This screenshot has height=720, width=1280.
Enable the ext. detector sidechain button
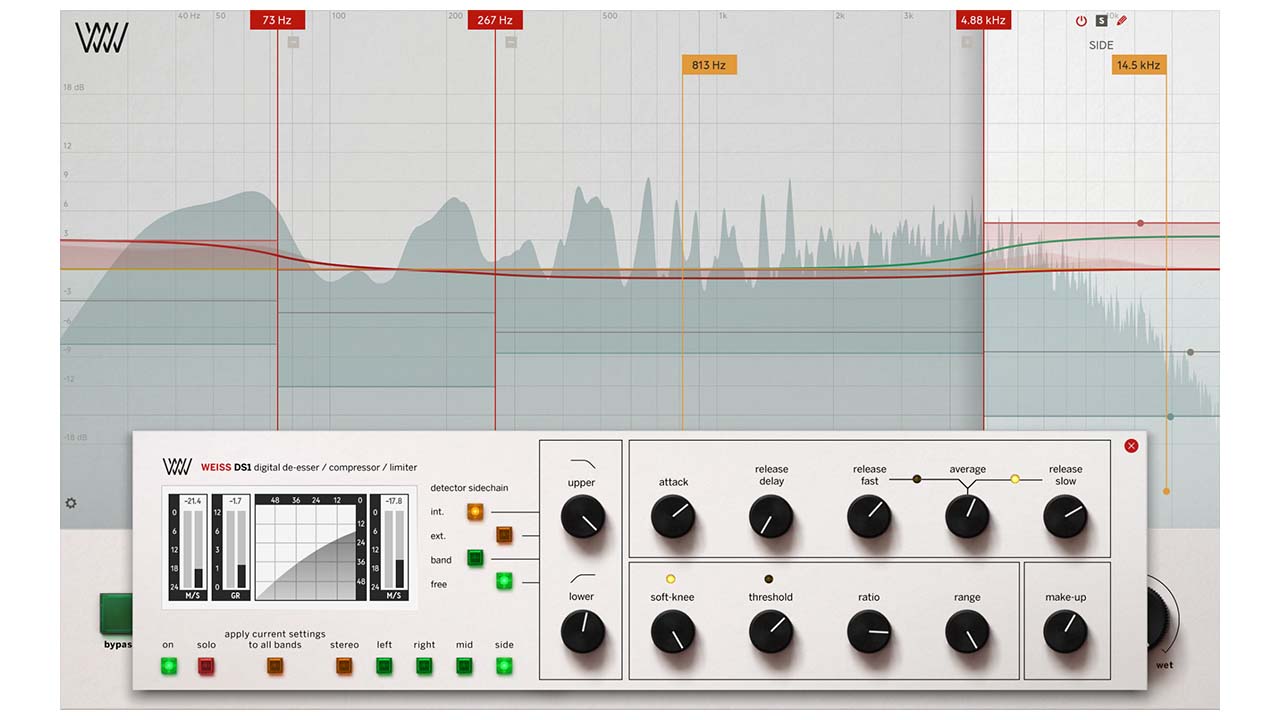click(x=504, y=535)
